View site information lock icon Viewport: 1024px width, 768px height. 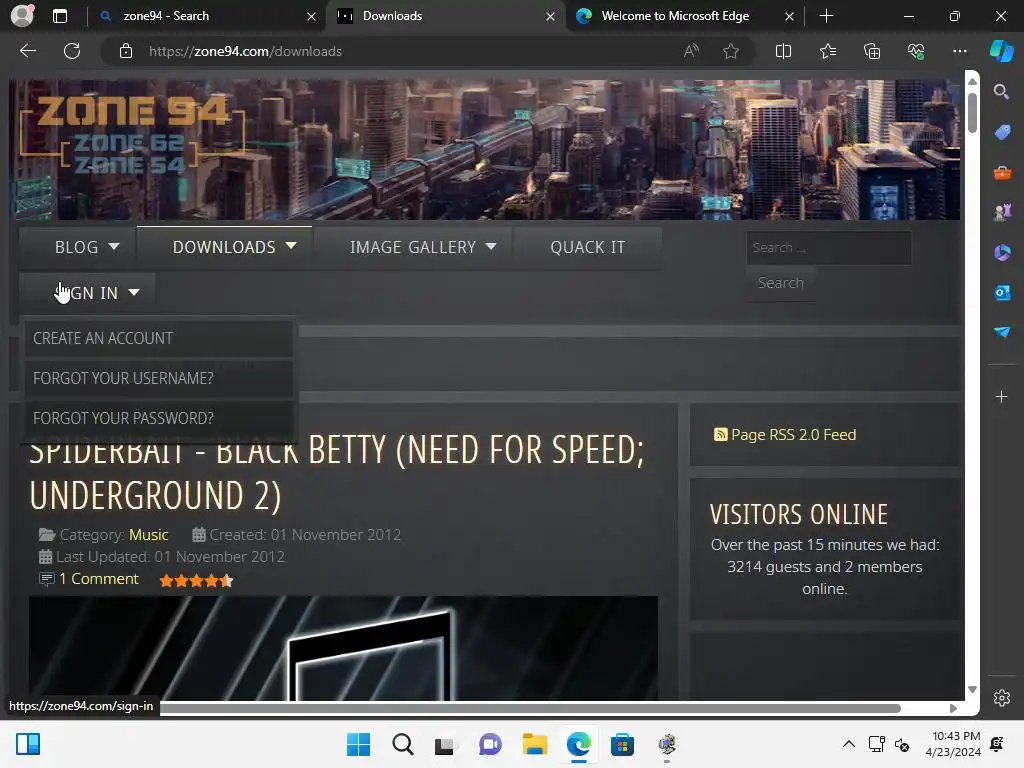(126, 51)
